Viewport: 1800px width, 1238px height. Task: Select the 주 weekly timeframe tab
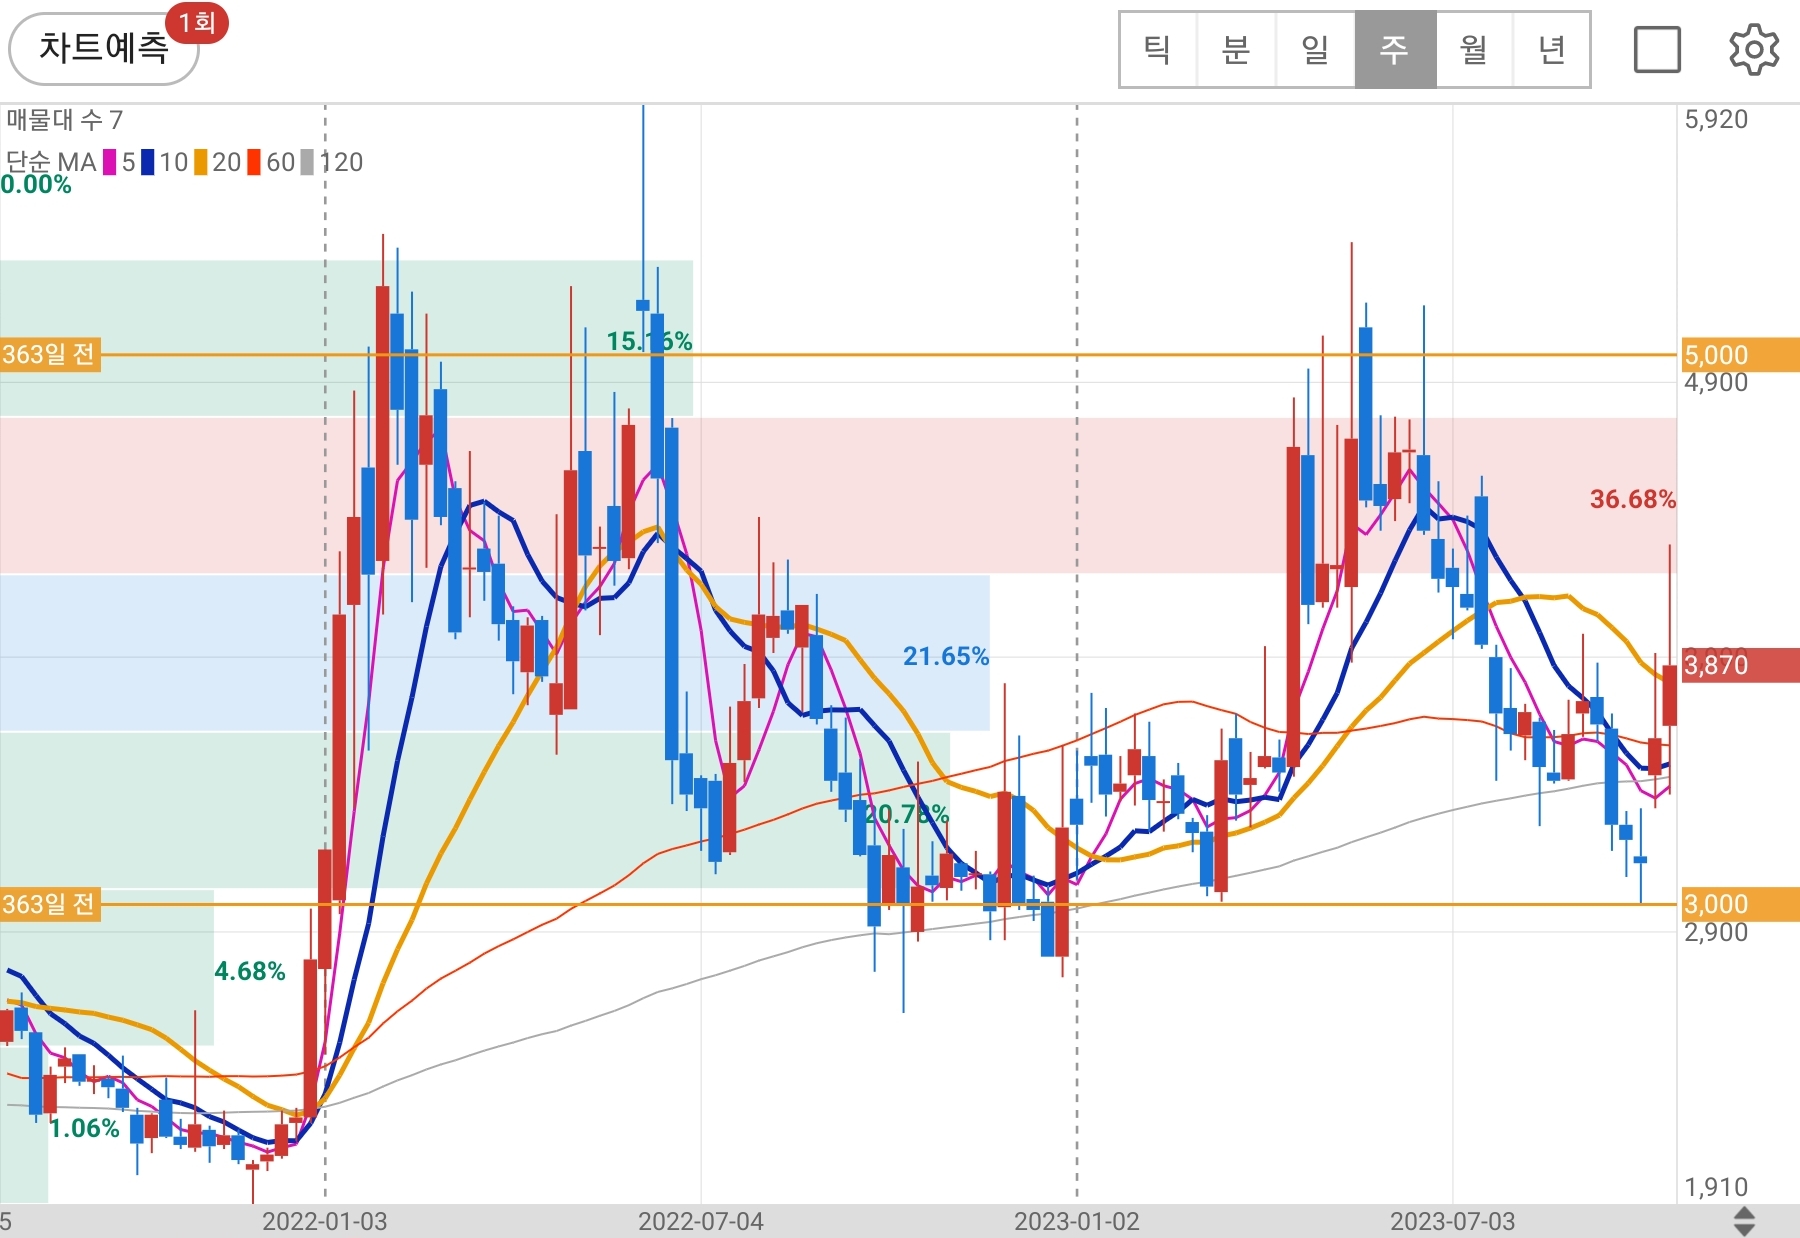[1395, 49]
